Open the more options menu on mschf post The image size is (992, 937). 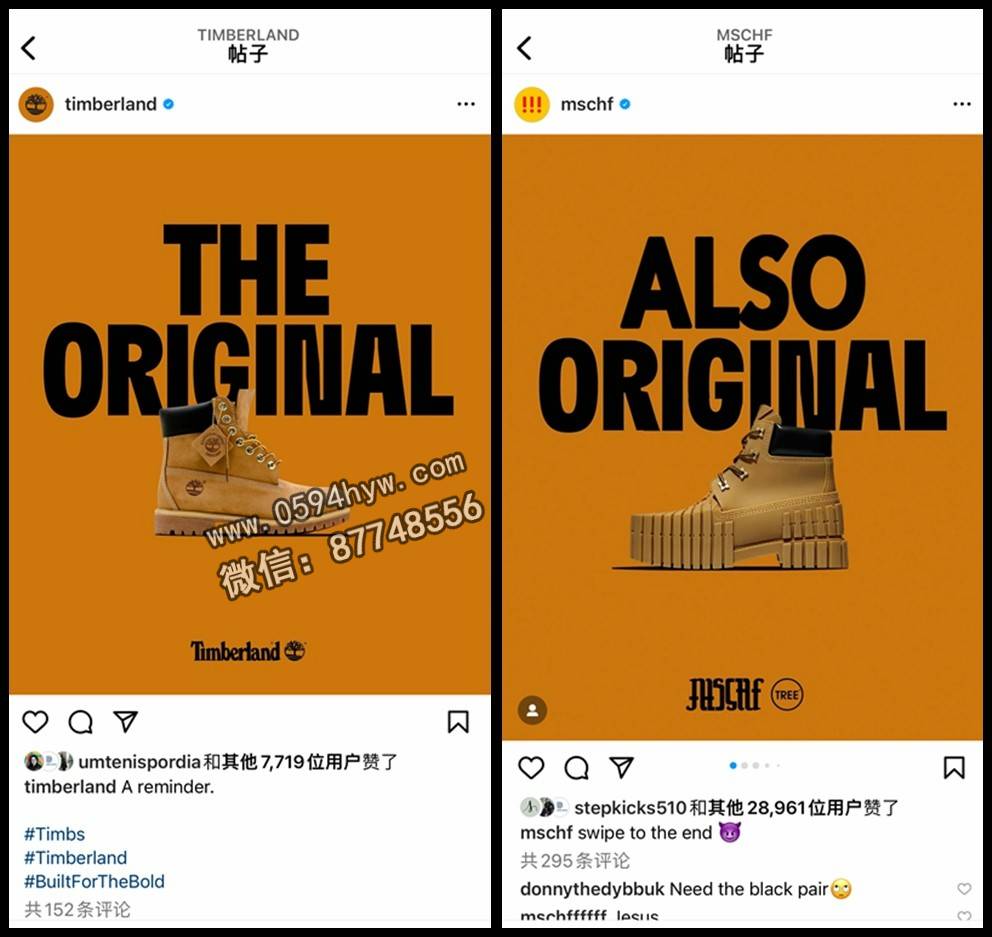click(x=962, y=104)
